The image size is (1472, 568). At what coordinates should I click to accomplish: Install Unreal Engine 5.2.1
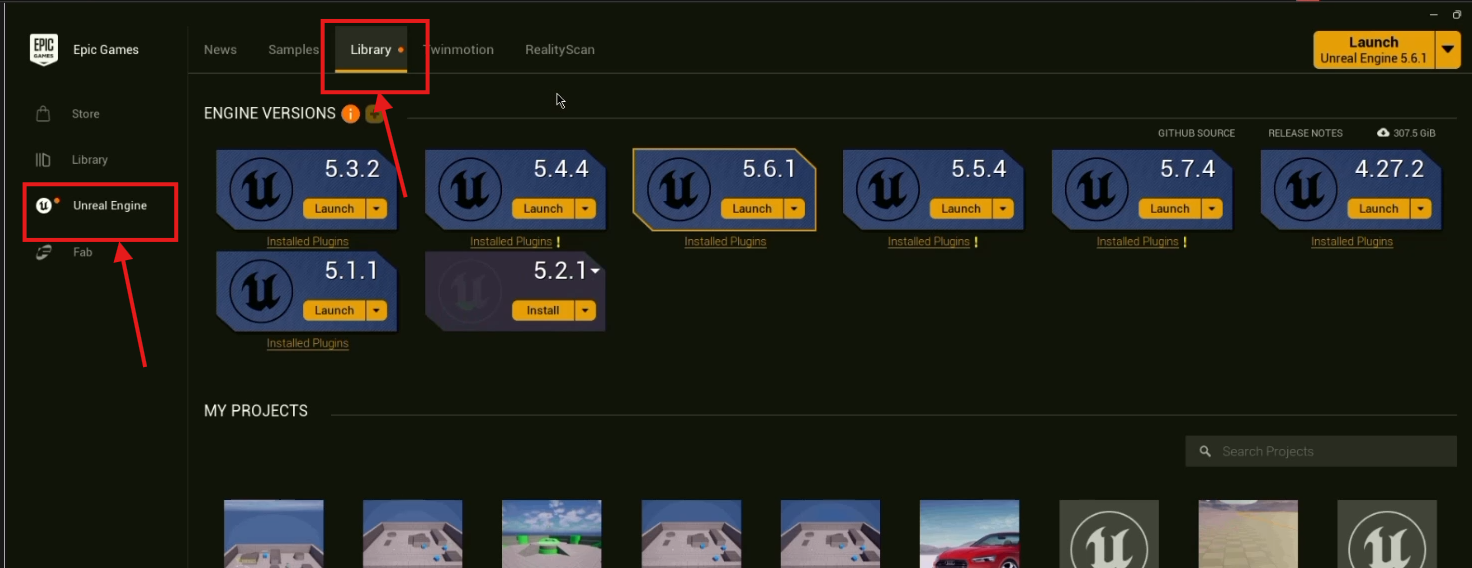pyautogui.click(x=543, y=311)
